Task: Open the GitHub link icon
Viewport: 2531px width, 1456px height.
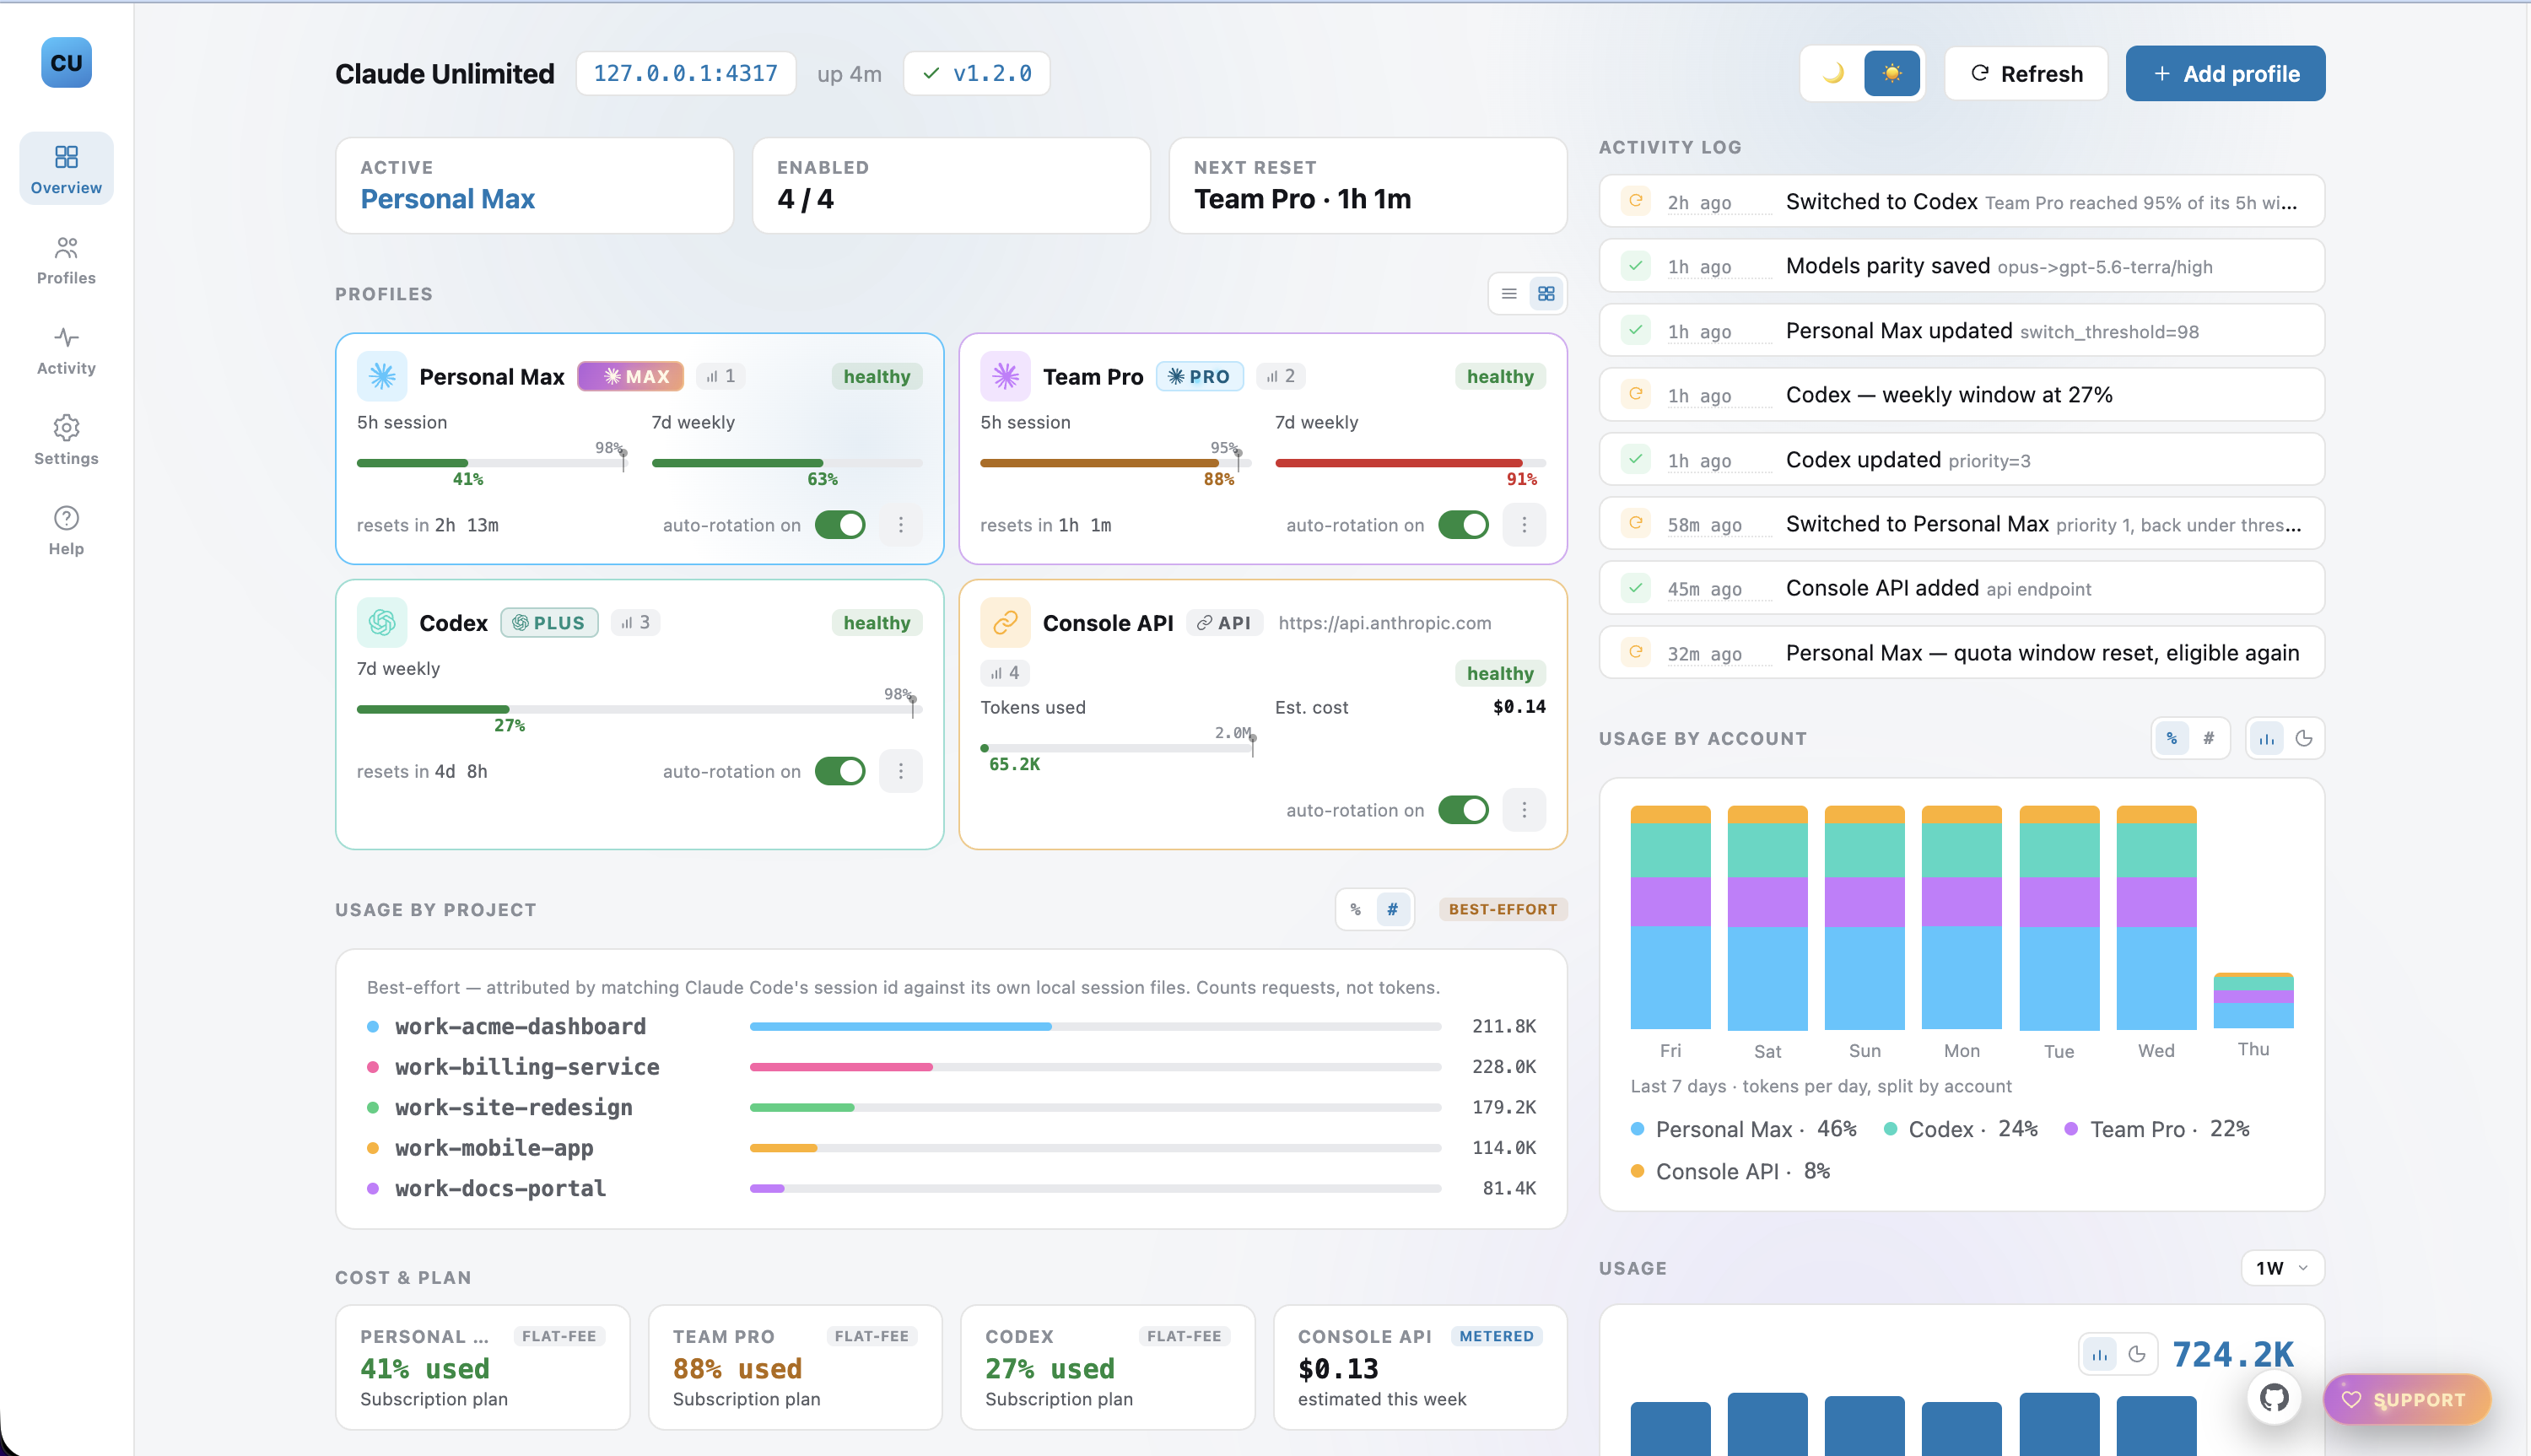Action: (2273, 1397)
